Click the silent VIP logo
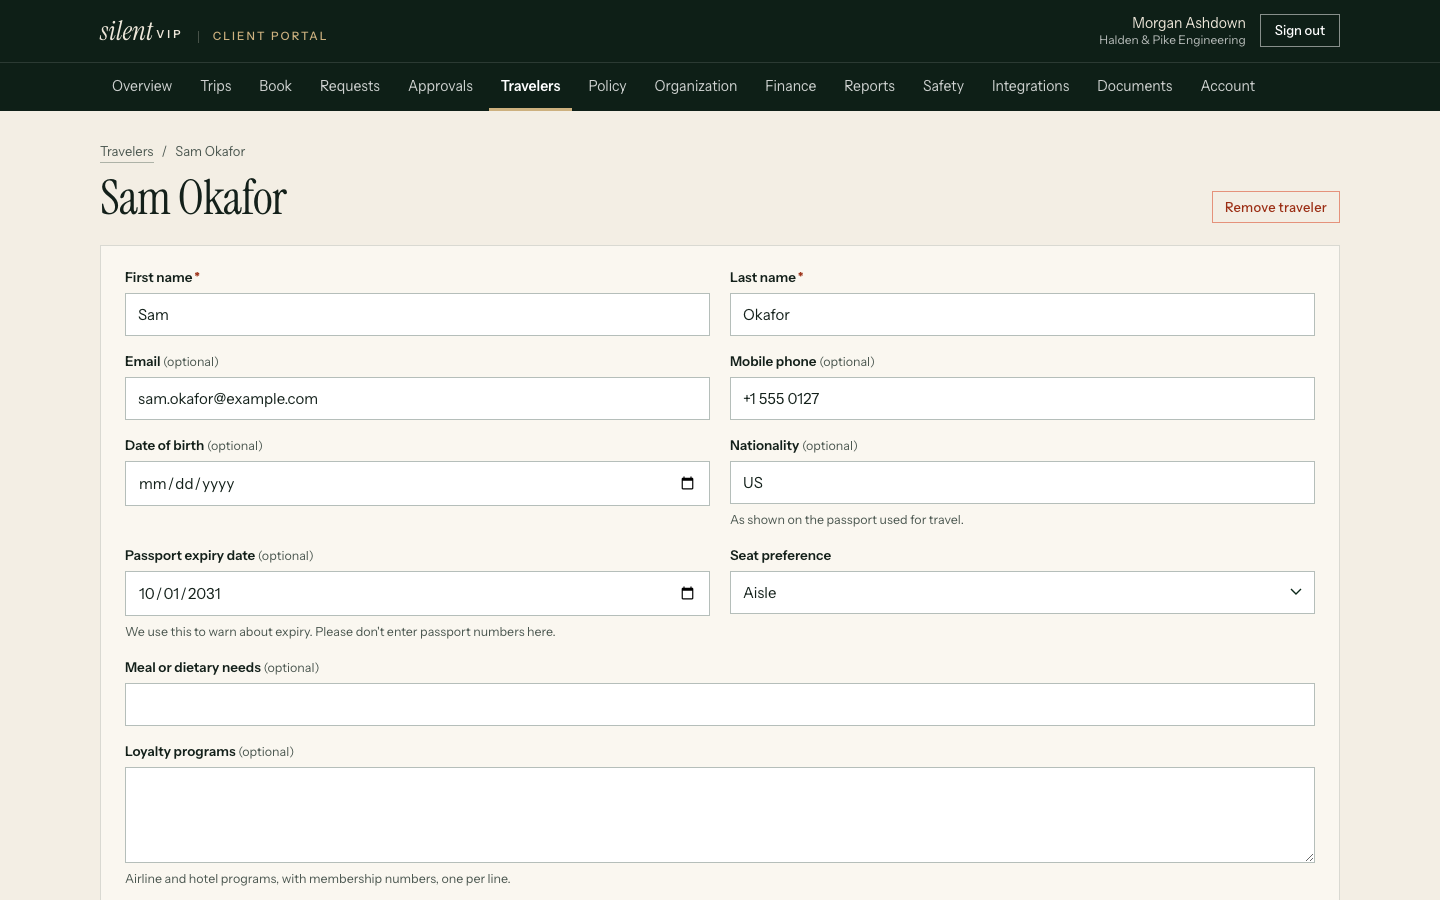Viewport: 1440px width, 900px height. pyautogui.click(x=140, y=32)
